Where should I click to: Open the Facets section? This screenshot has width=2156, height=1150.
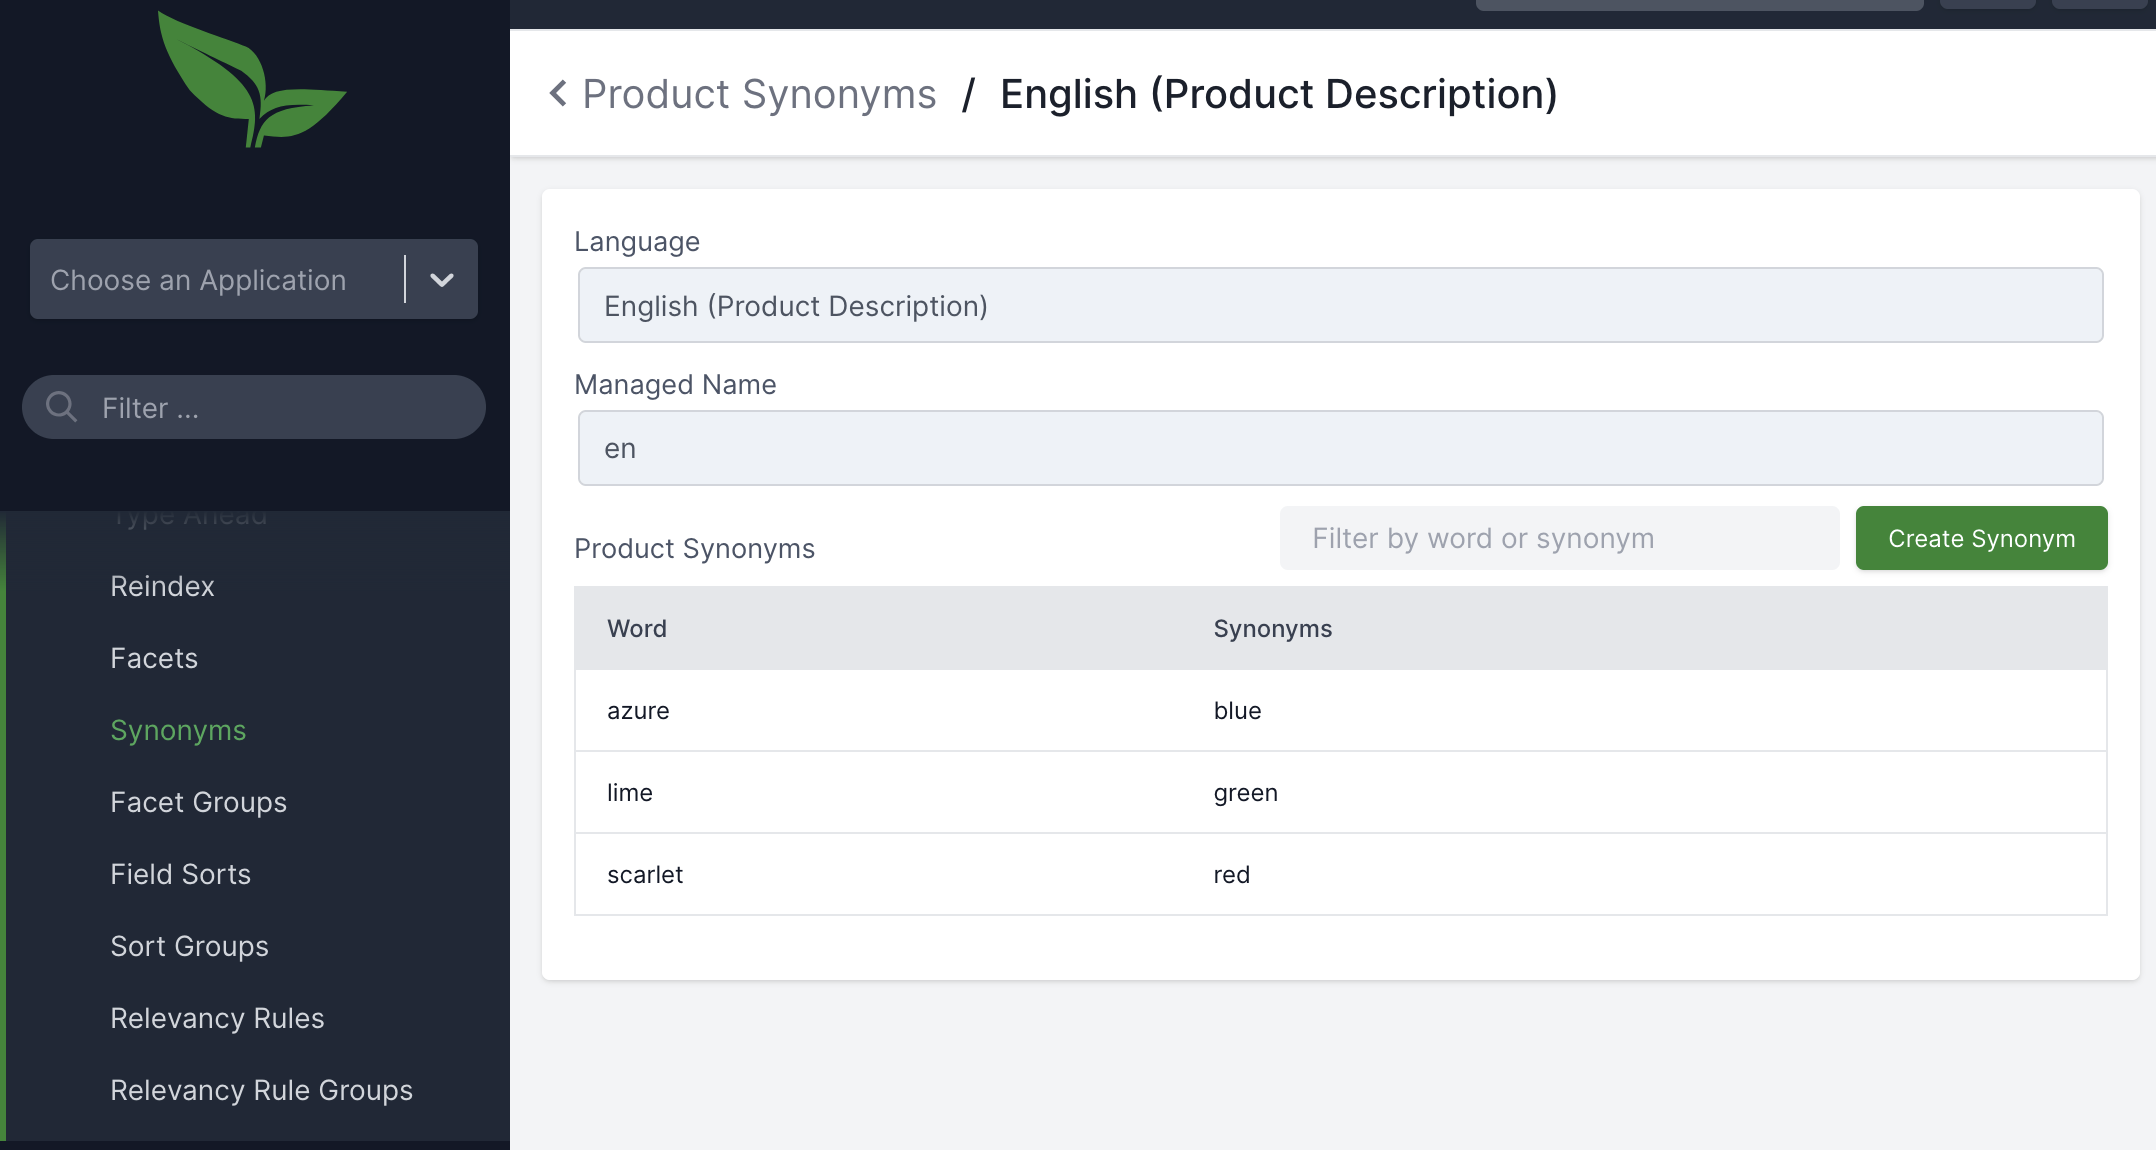point(154,658)
